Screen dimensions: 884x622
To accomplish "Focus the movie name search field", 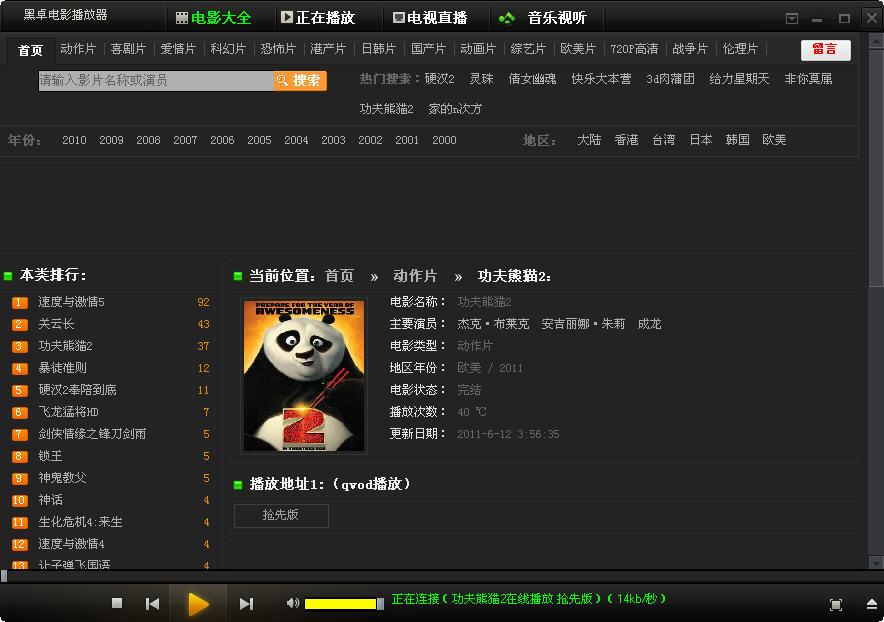I will click(x=156, y=81).
